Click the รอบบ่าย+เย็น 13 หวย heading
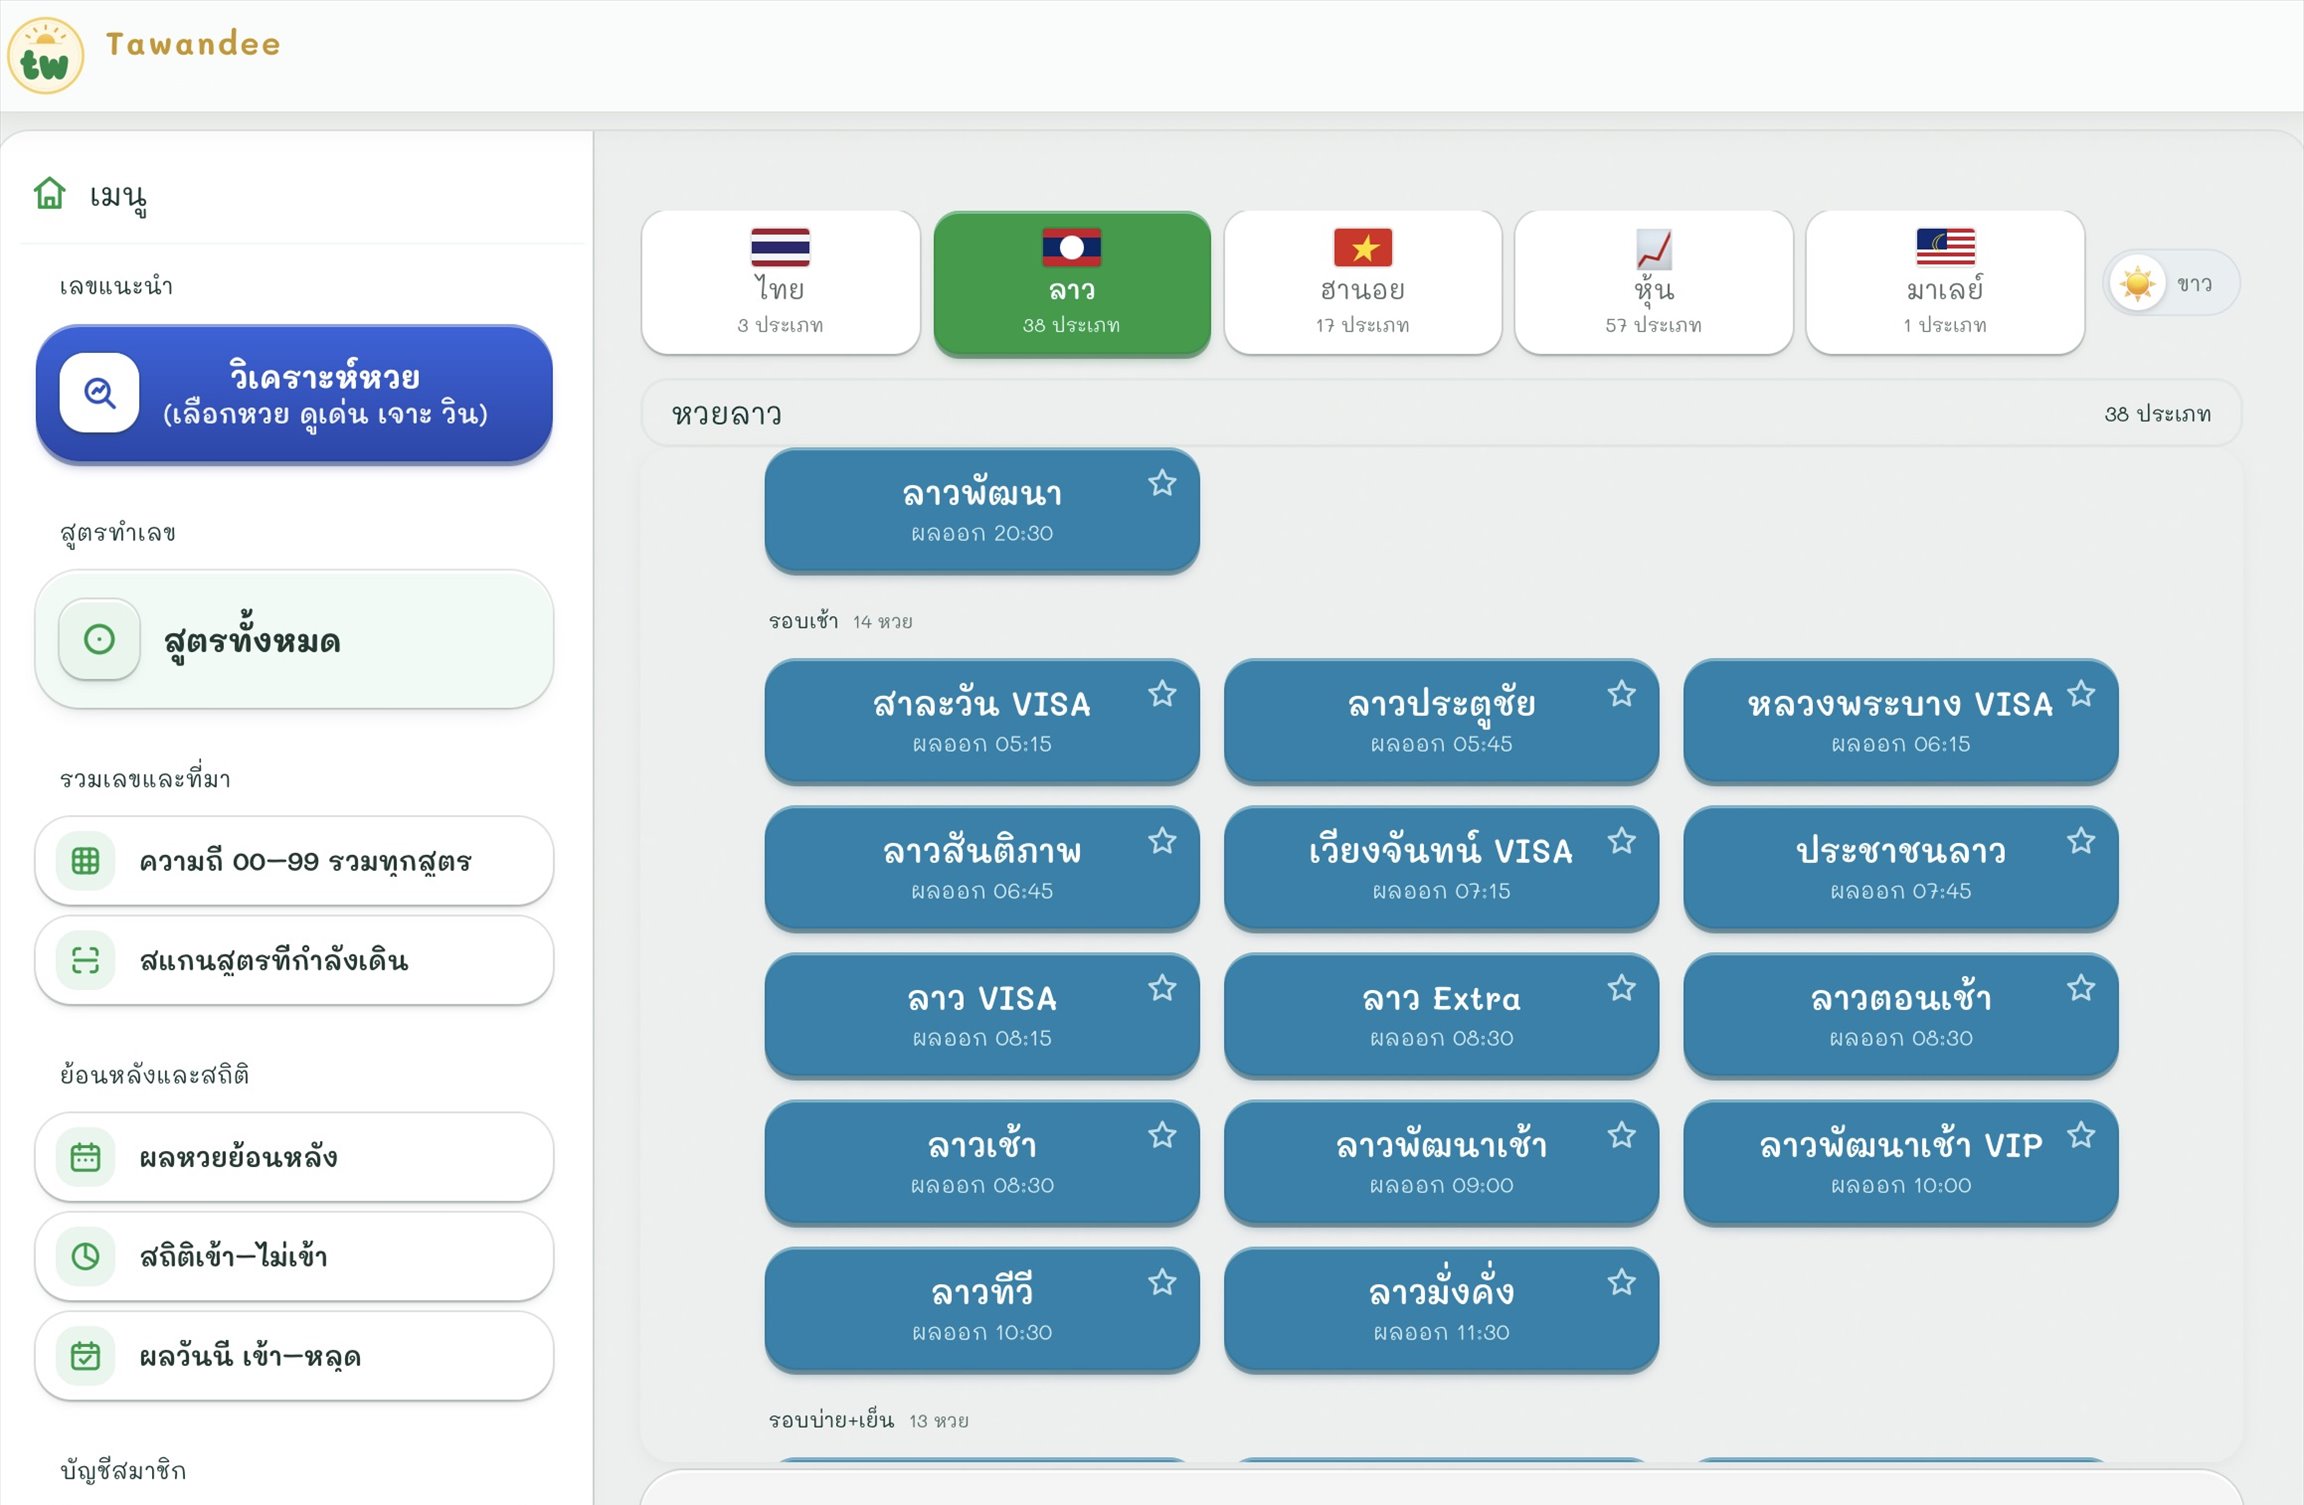The image size is (2304, 1505). [x=868, y=1420]
